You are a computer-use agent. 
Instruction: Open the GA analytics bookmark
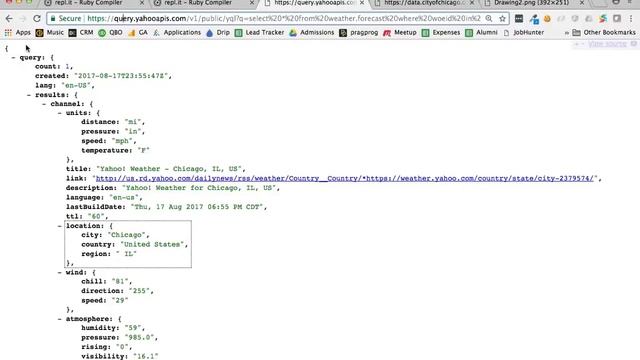pyautogui.click(x=138, y=33)
